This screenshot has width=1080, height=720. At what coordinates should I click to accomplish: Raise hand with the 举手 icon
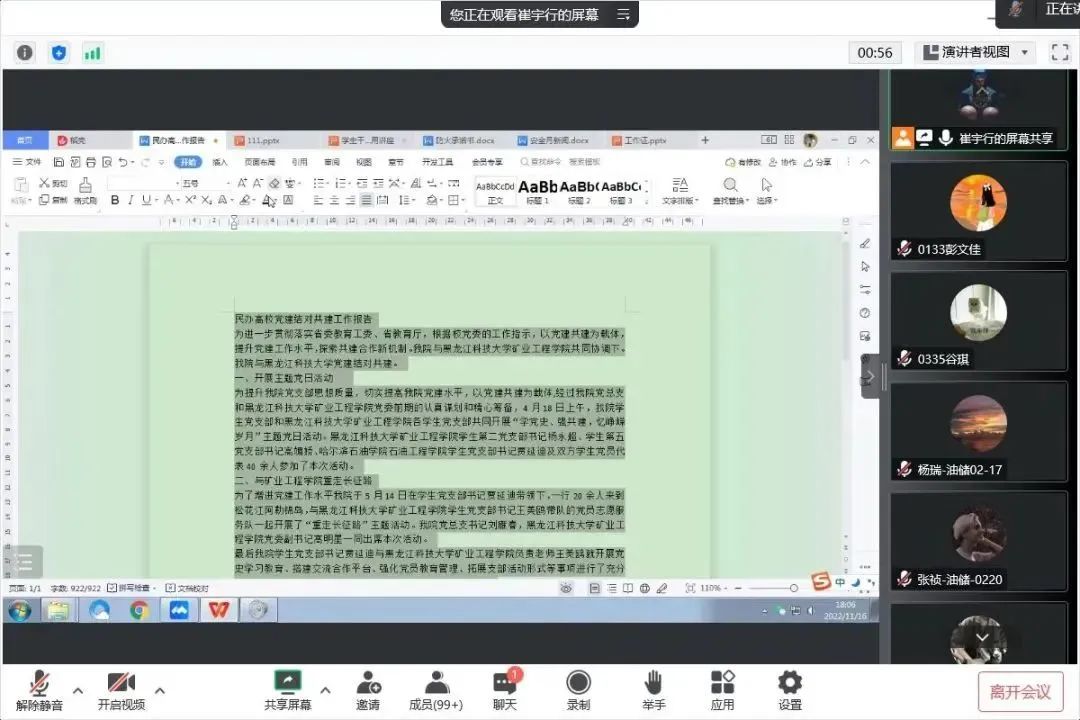tap(653, 684)
